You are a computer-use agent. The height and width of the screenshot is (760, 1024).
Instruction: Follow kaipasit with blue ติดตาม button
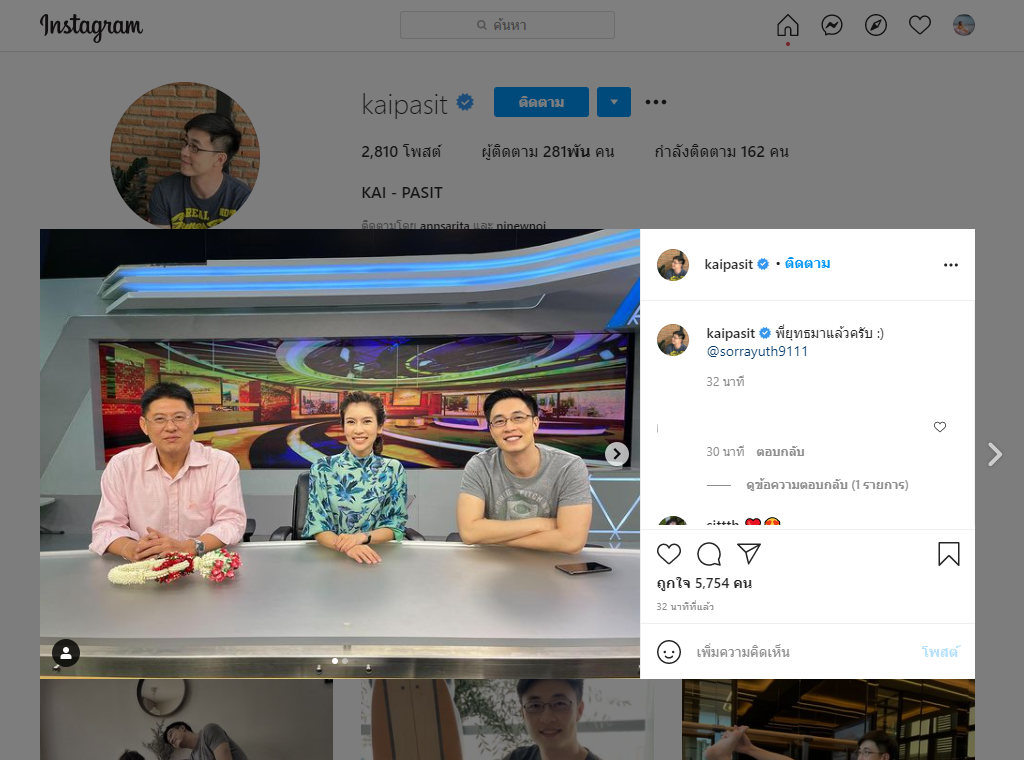[x=541, y=102]
